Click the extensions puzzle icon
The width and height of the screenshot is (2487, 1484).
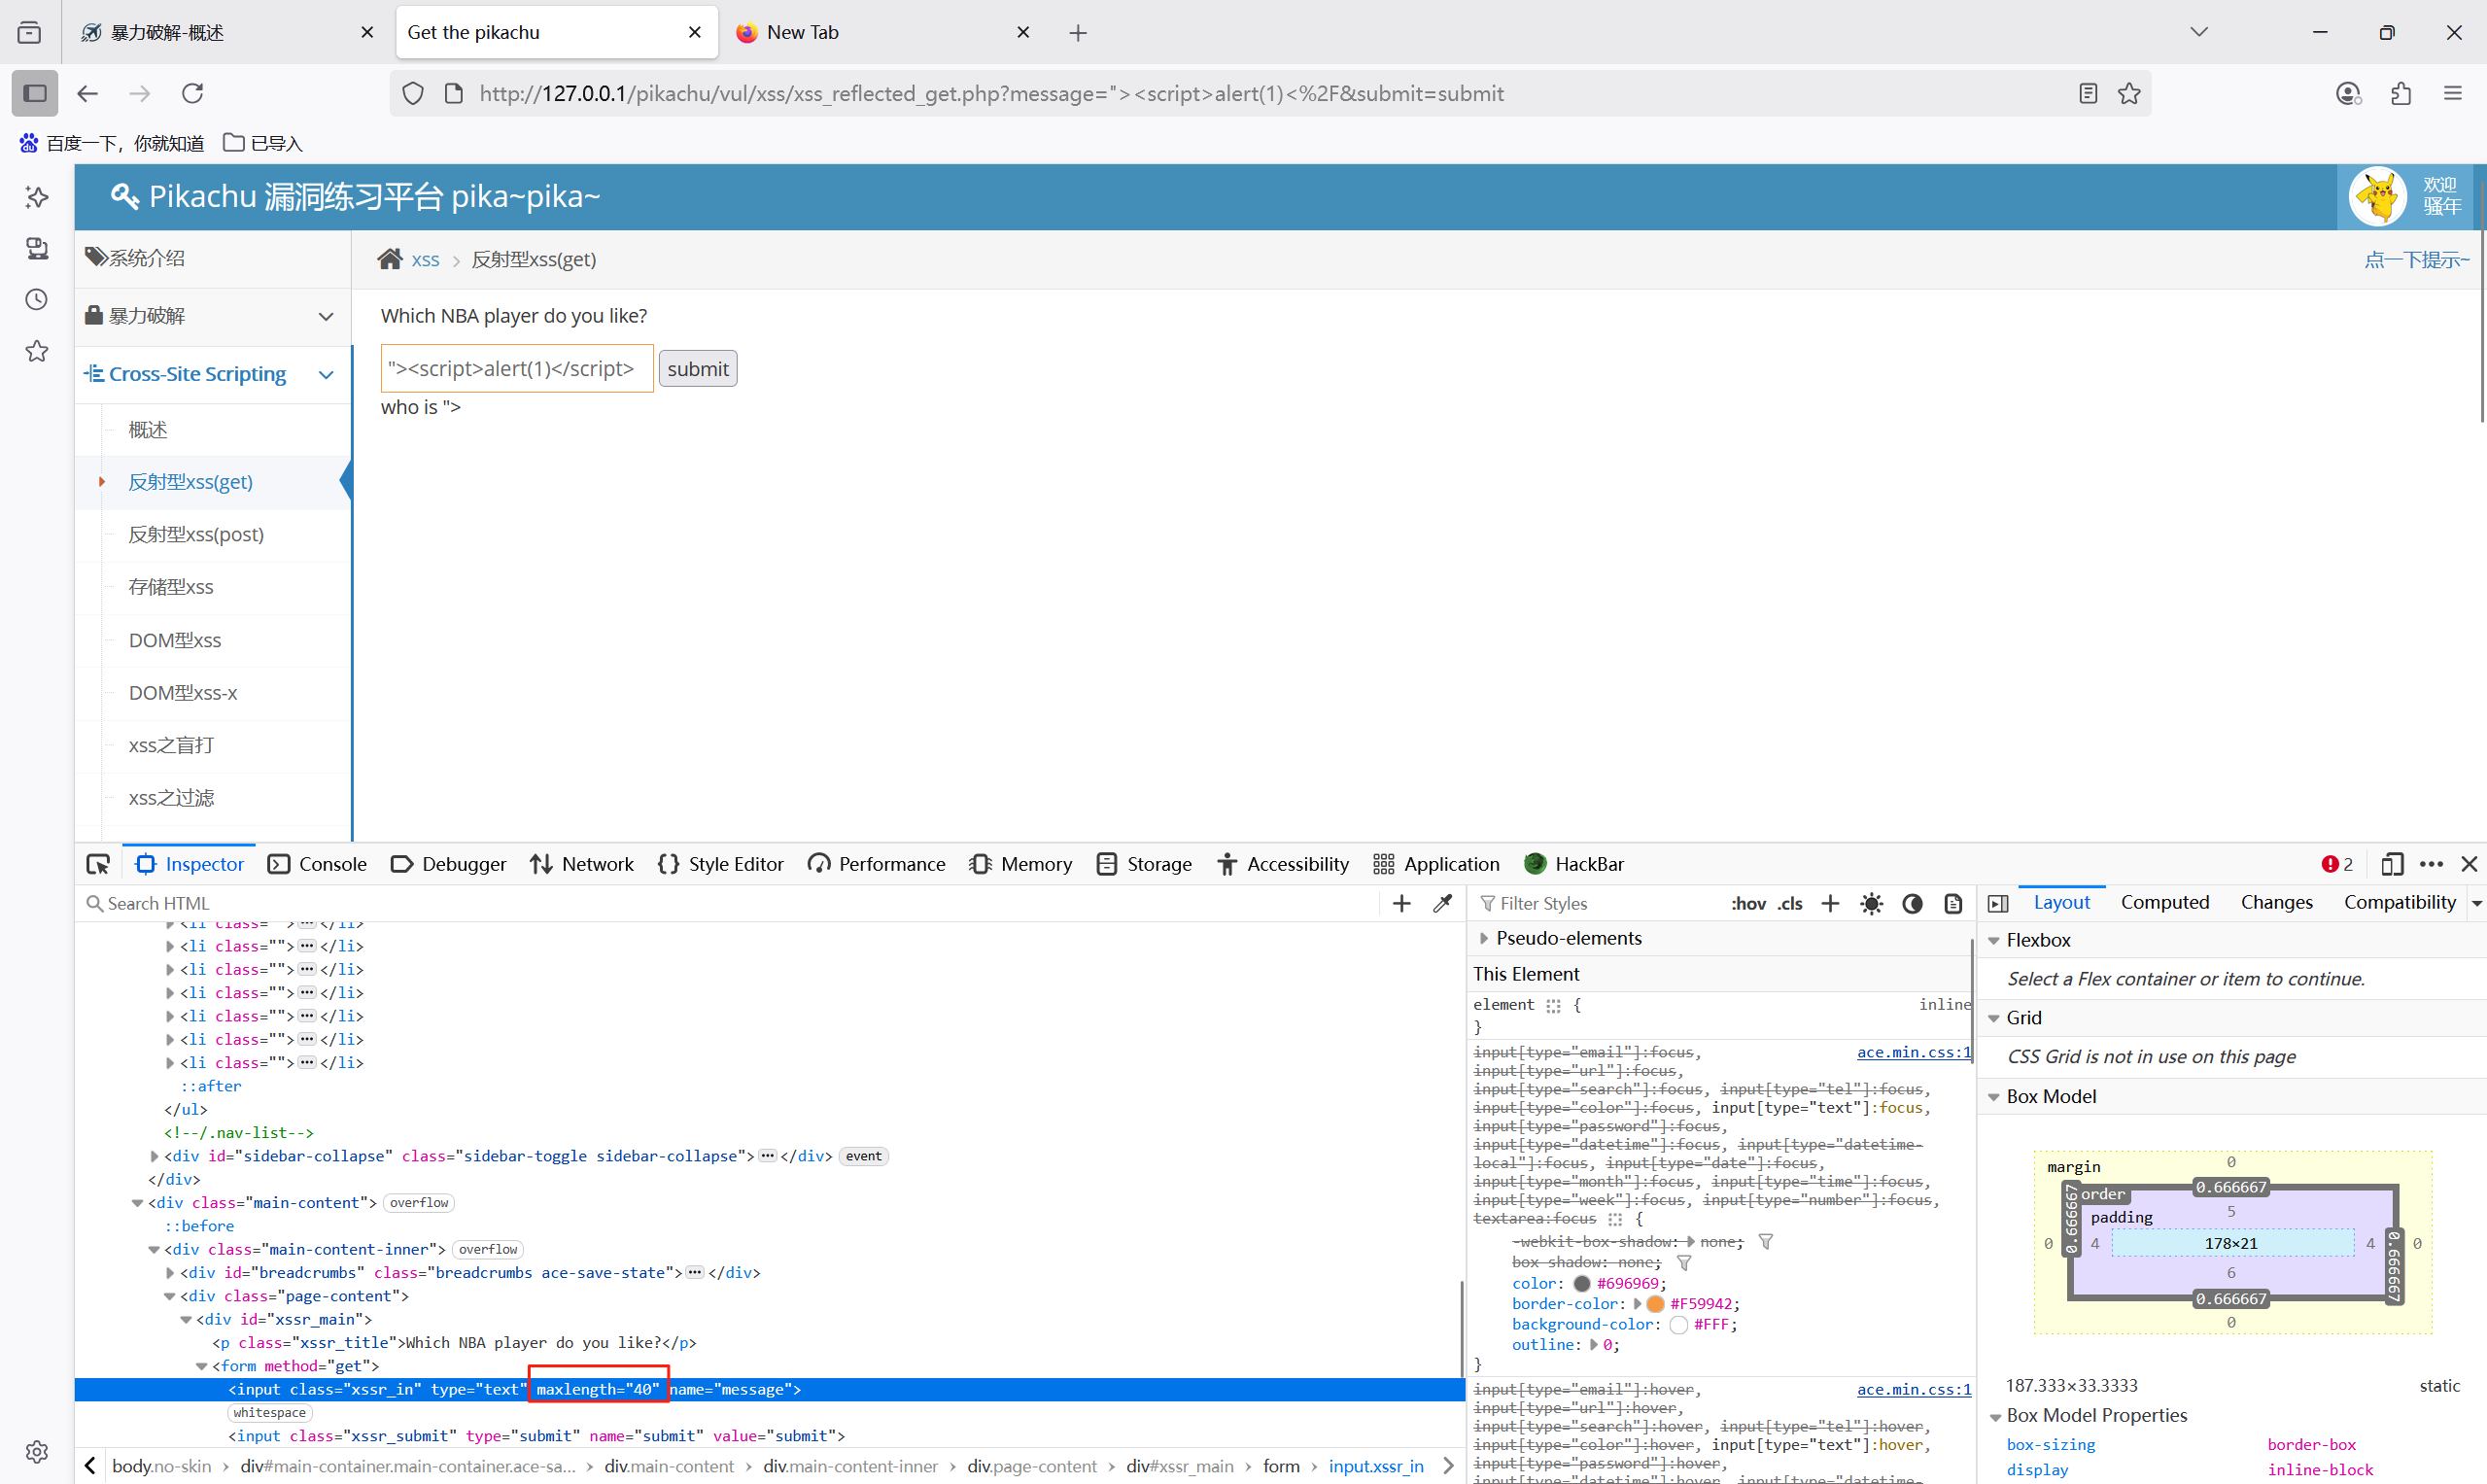(2401, 93)
